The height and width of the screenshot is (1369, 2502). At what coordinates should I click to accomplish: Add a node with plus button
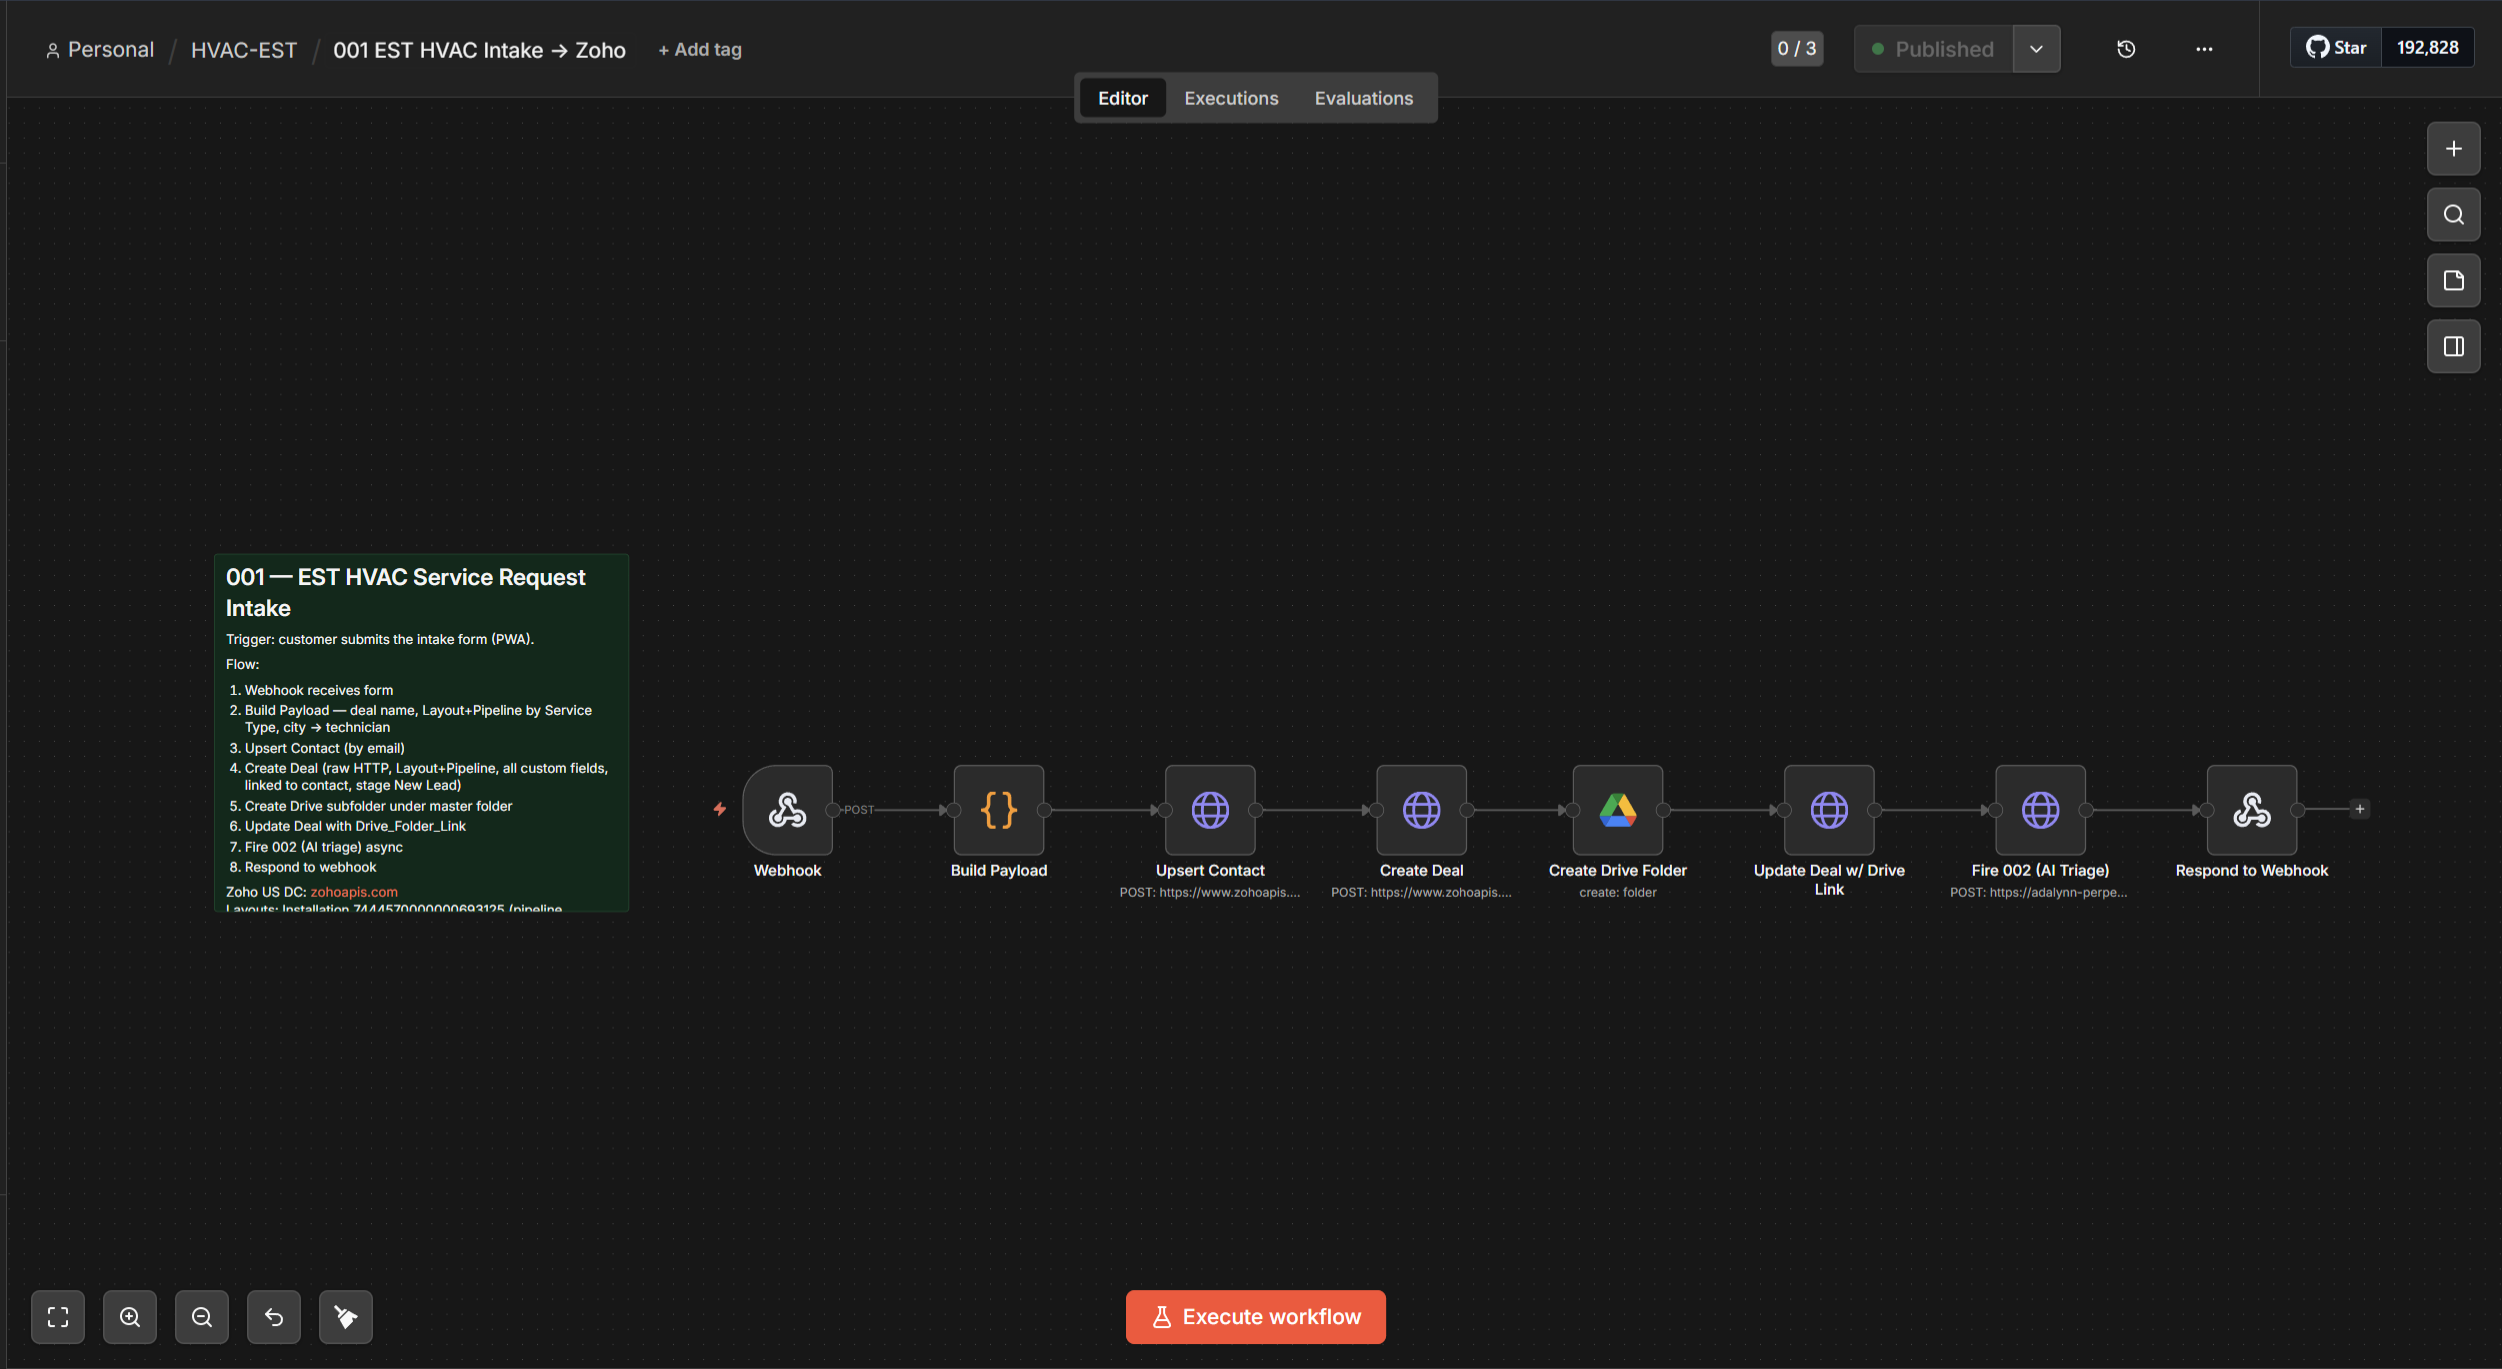click(x=2453, y=149)
